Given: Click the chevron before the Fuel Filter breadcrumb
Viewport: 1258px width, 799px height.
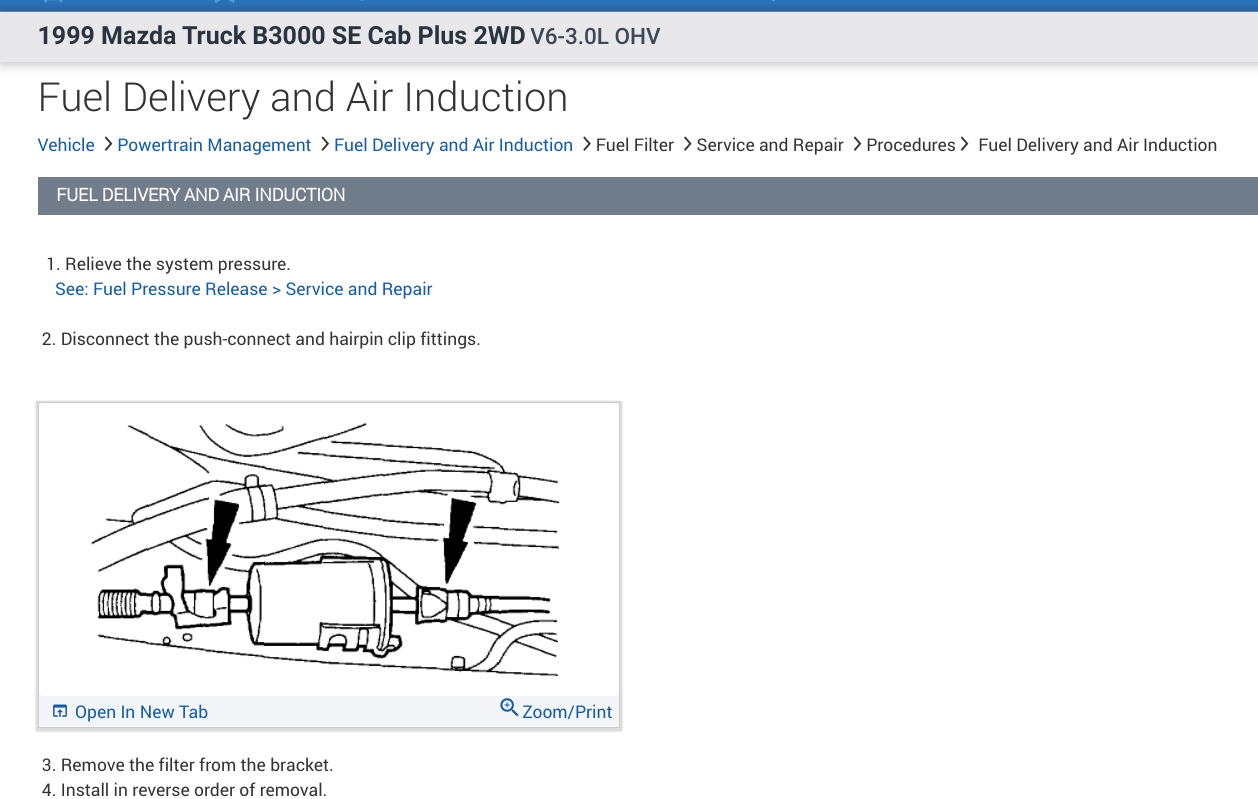Looking at the screenshot, I should (586, 144).
